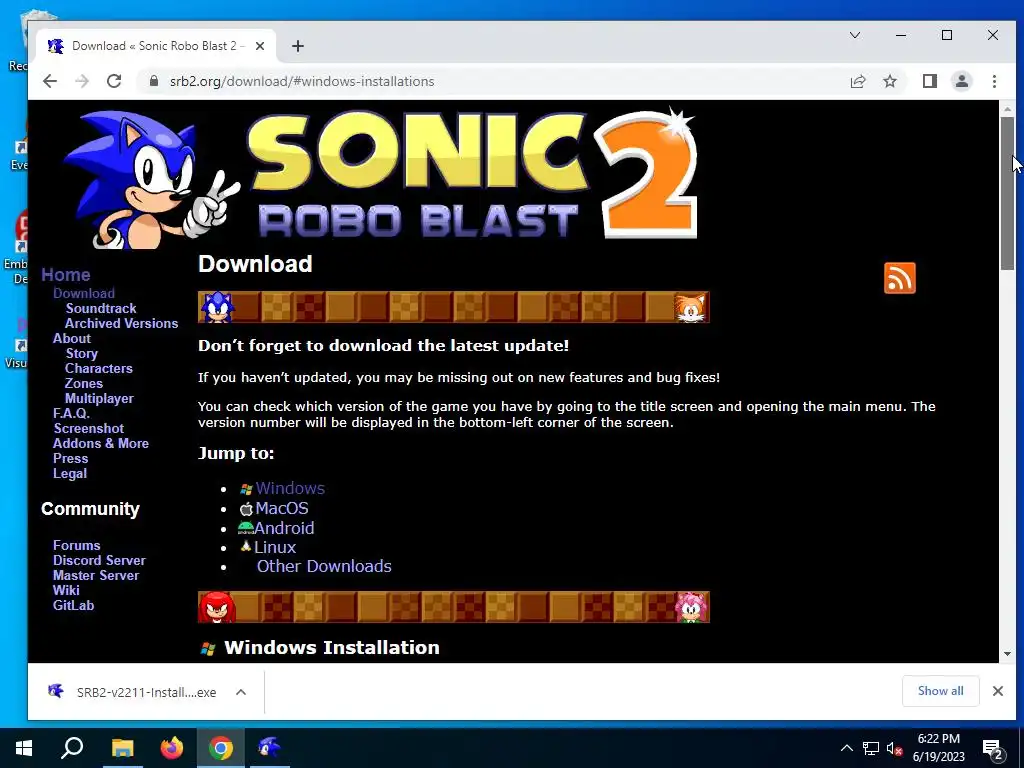1024x768 pixels.
Task: Open the Download sidebar link
Action: click(84, 293)
